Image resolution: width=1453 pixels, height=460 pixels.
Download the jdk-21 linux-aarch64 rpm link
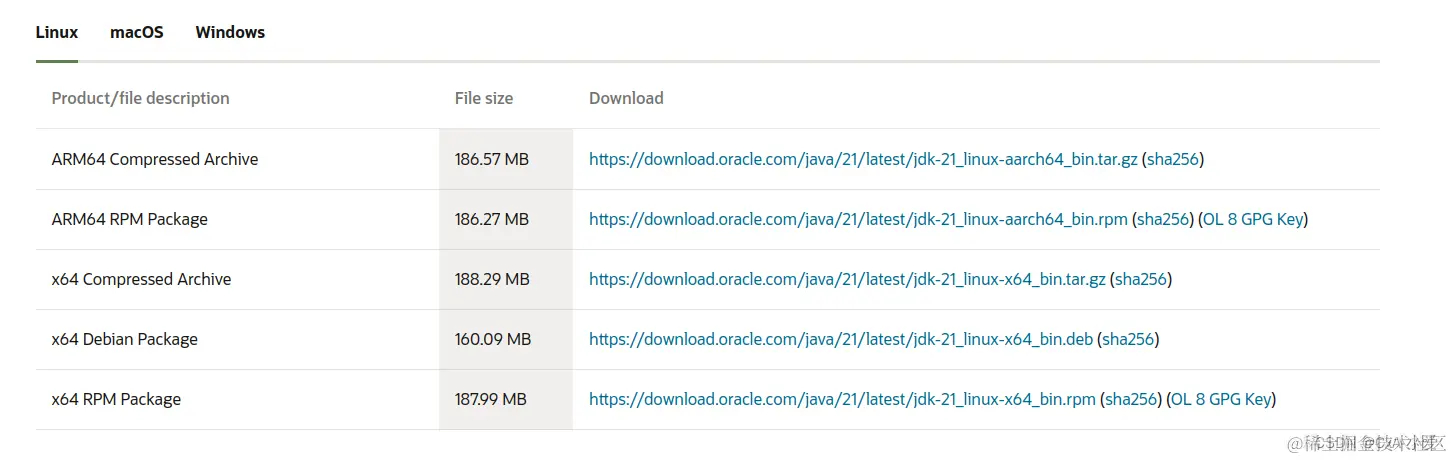pos(858,219)
